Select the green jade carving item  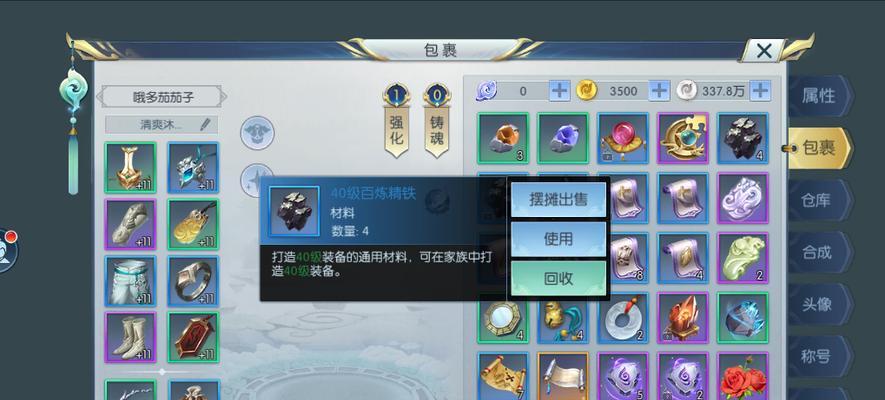tap(742, 258)
